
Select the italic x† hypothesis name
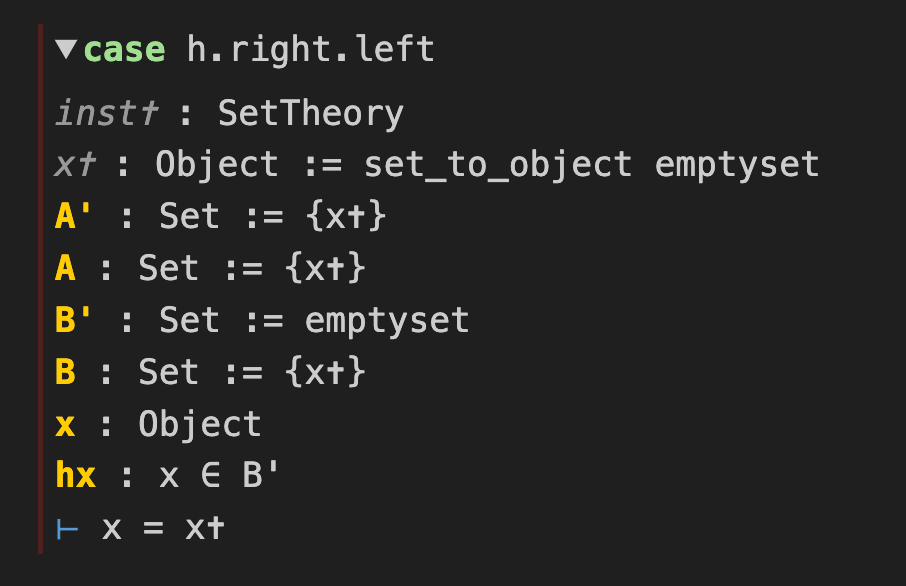click(x=75, y=164)
